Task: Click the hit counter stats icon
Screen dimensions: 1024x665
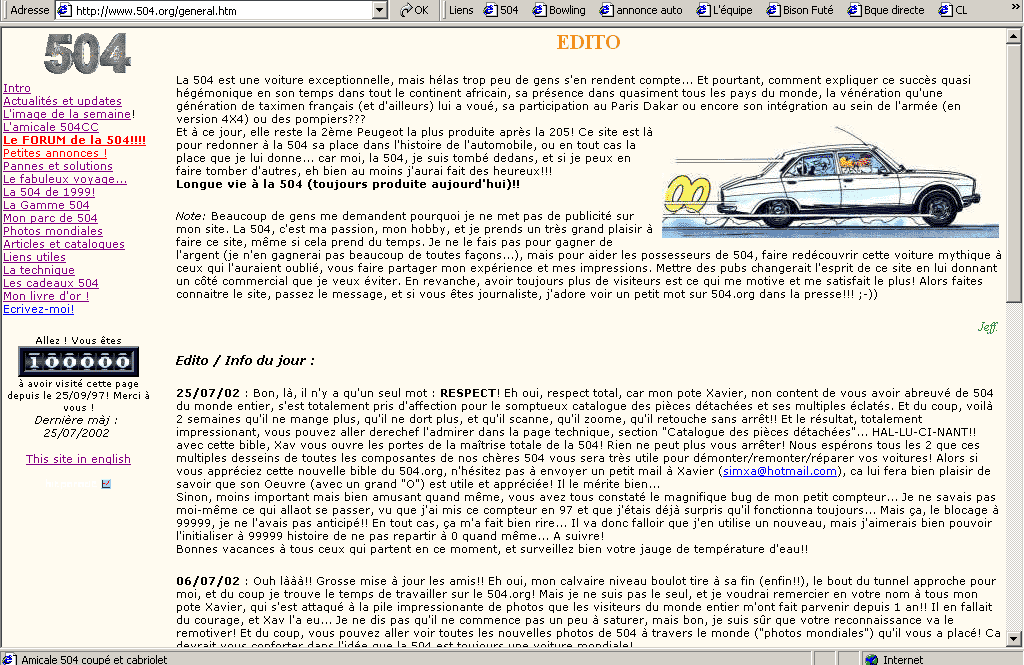Action: tap(106, 484)
